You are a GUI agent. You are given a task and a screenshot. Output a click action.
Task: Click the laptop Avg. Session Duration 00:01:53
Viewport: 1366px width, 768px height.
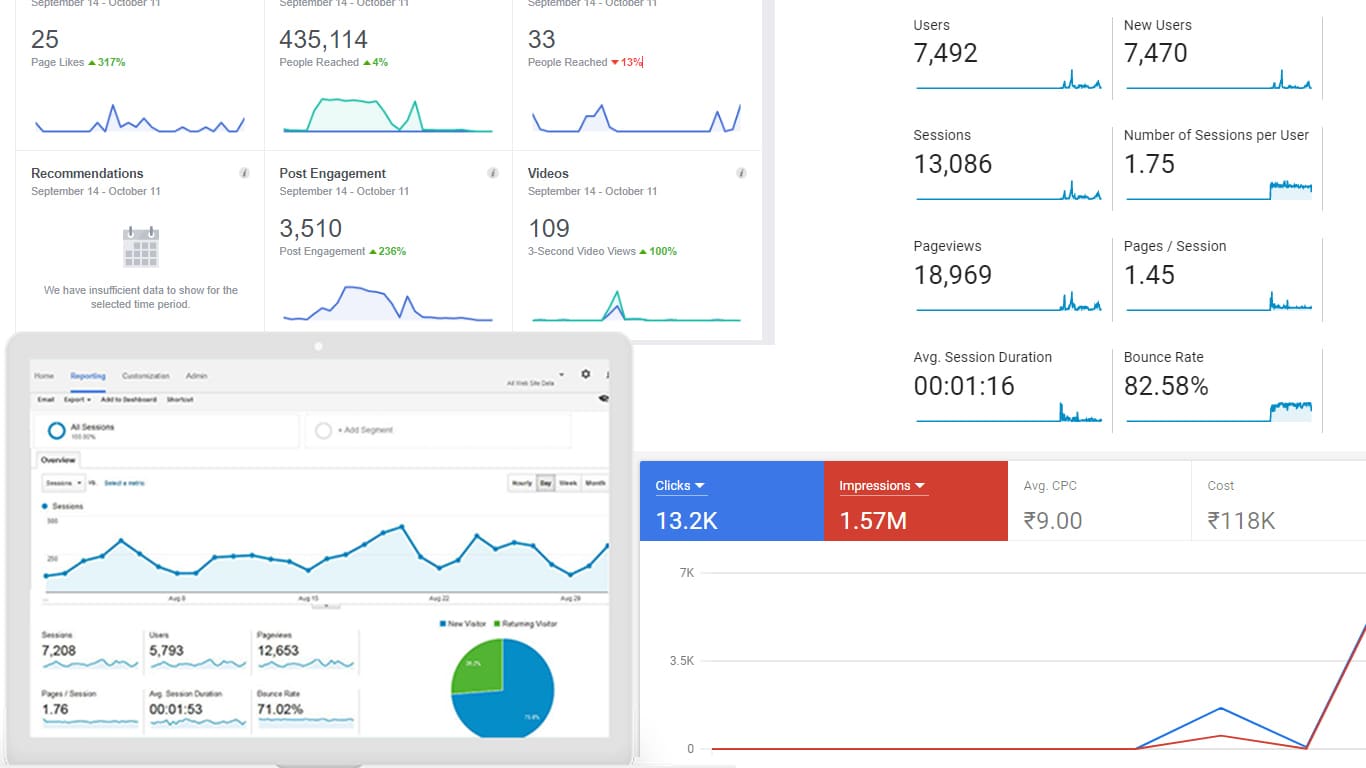176,710
